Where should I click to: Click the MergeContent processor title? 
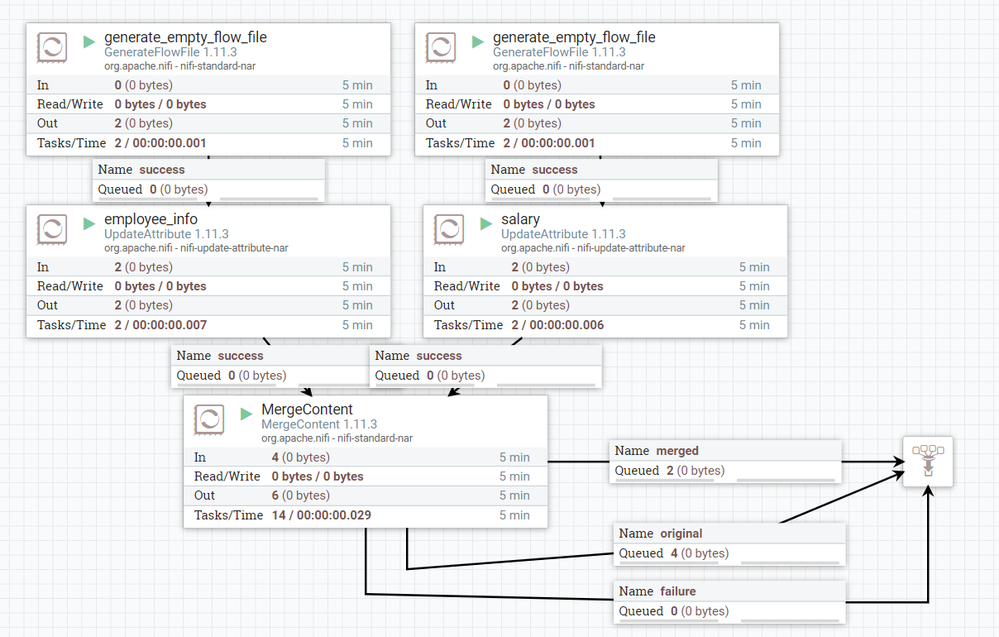[307, 410]
